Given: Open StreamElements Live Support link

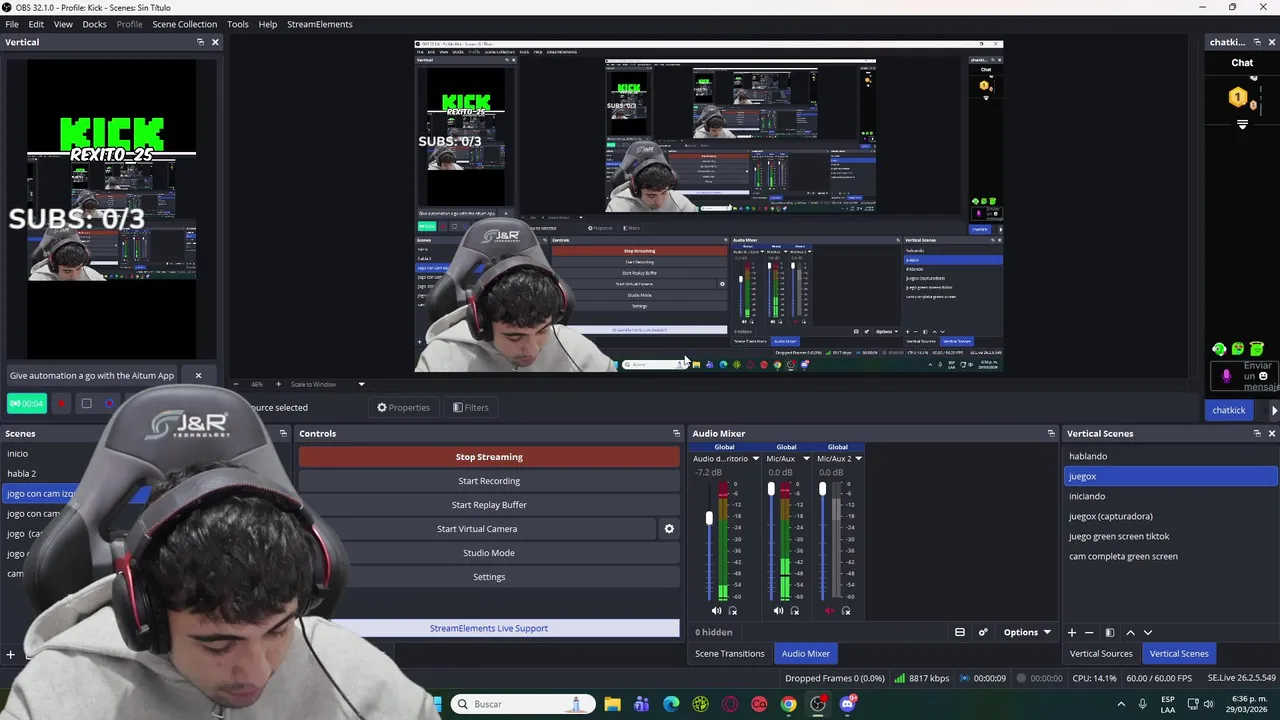Looking at the screenshot, I should [x=489, y=628].
